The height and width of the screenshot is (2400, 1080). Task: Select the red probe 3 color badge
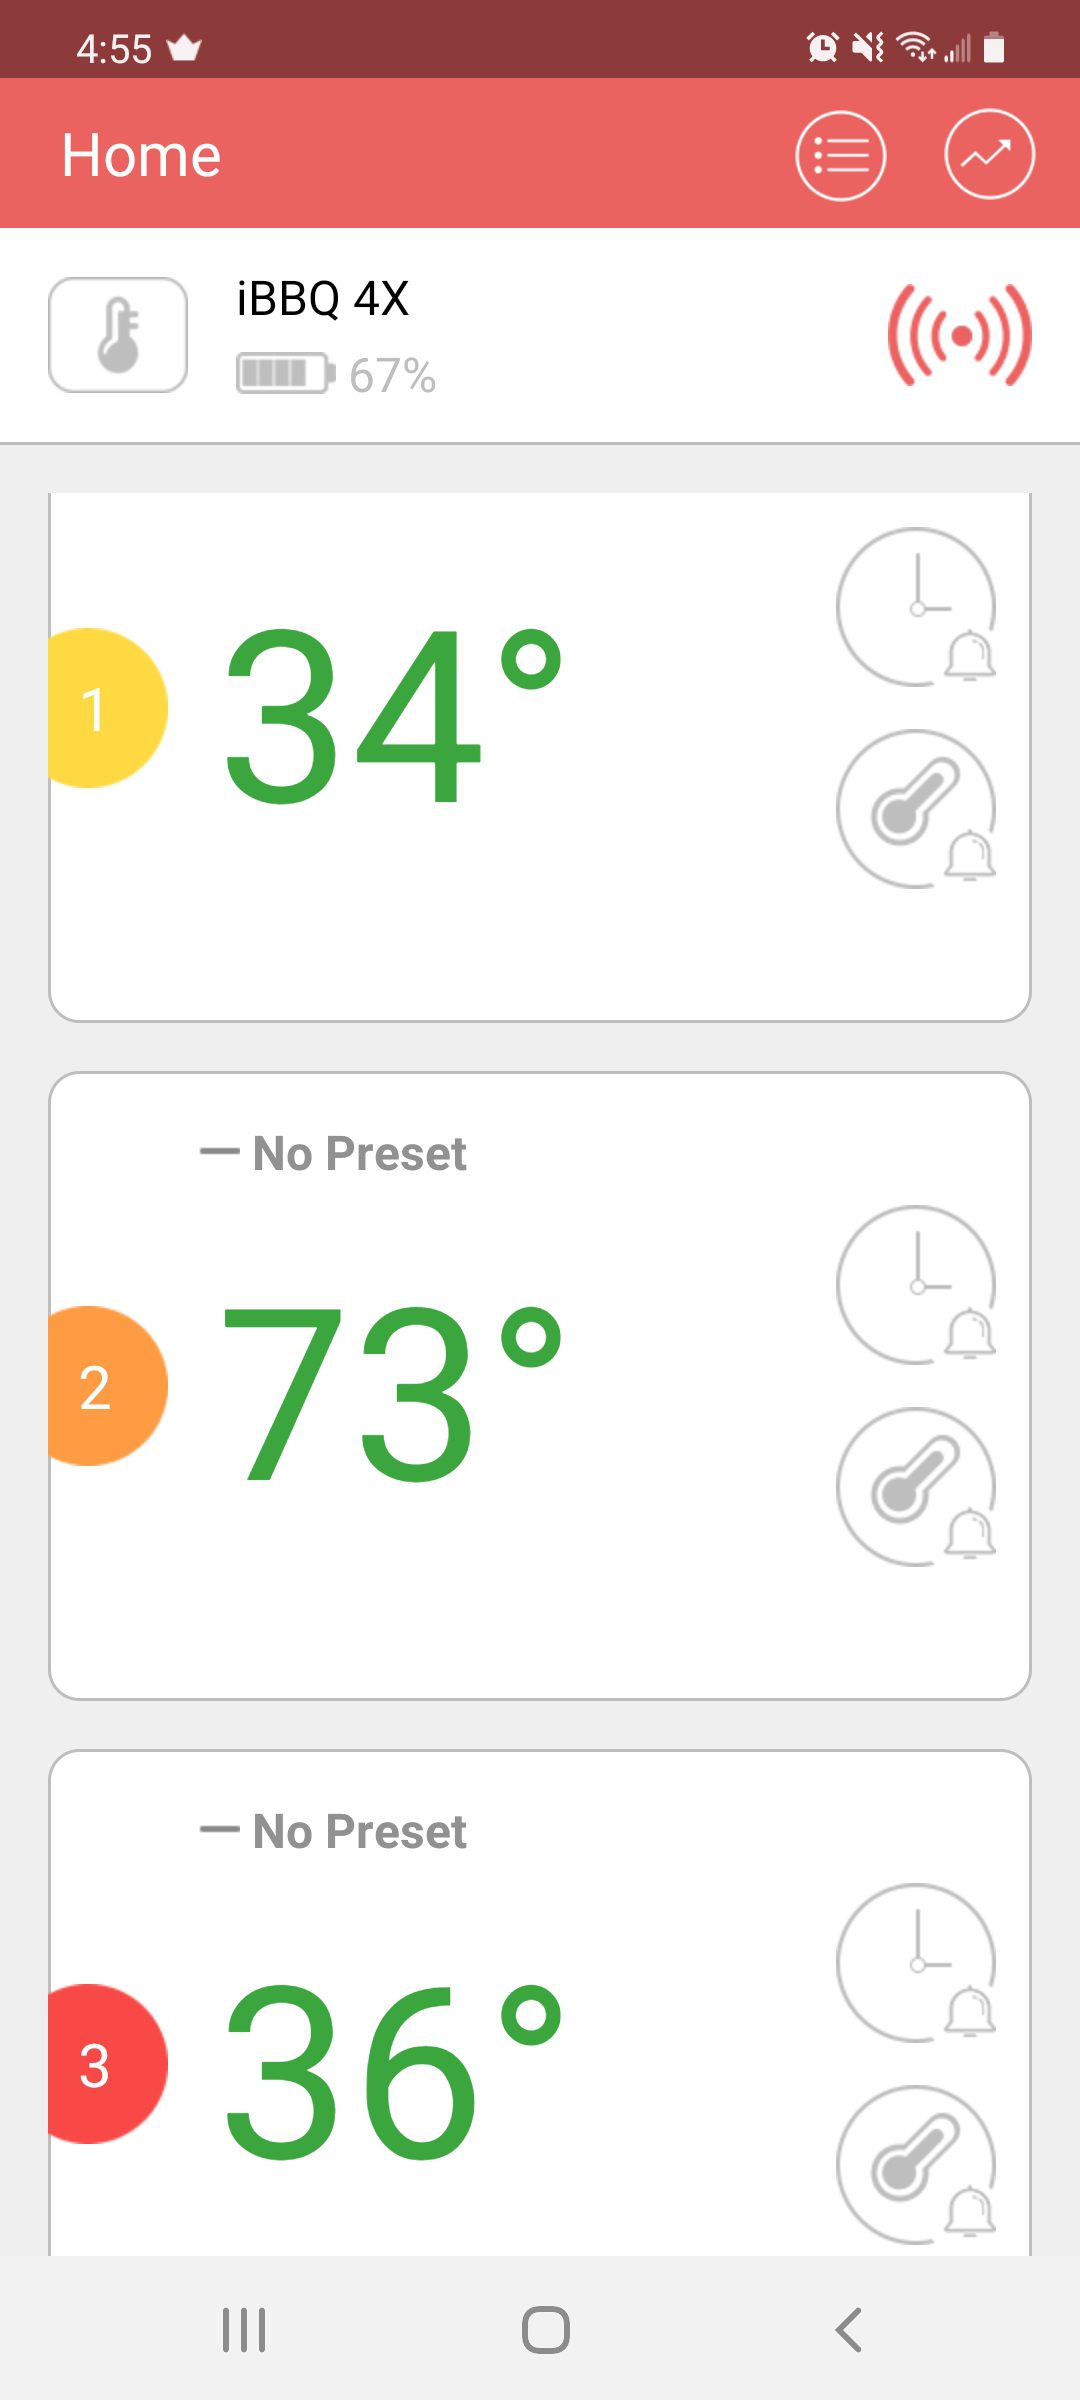107,2064
